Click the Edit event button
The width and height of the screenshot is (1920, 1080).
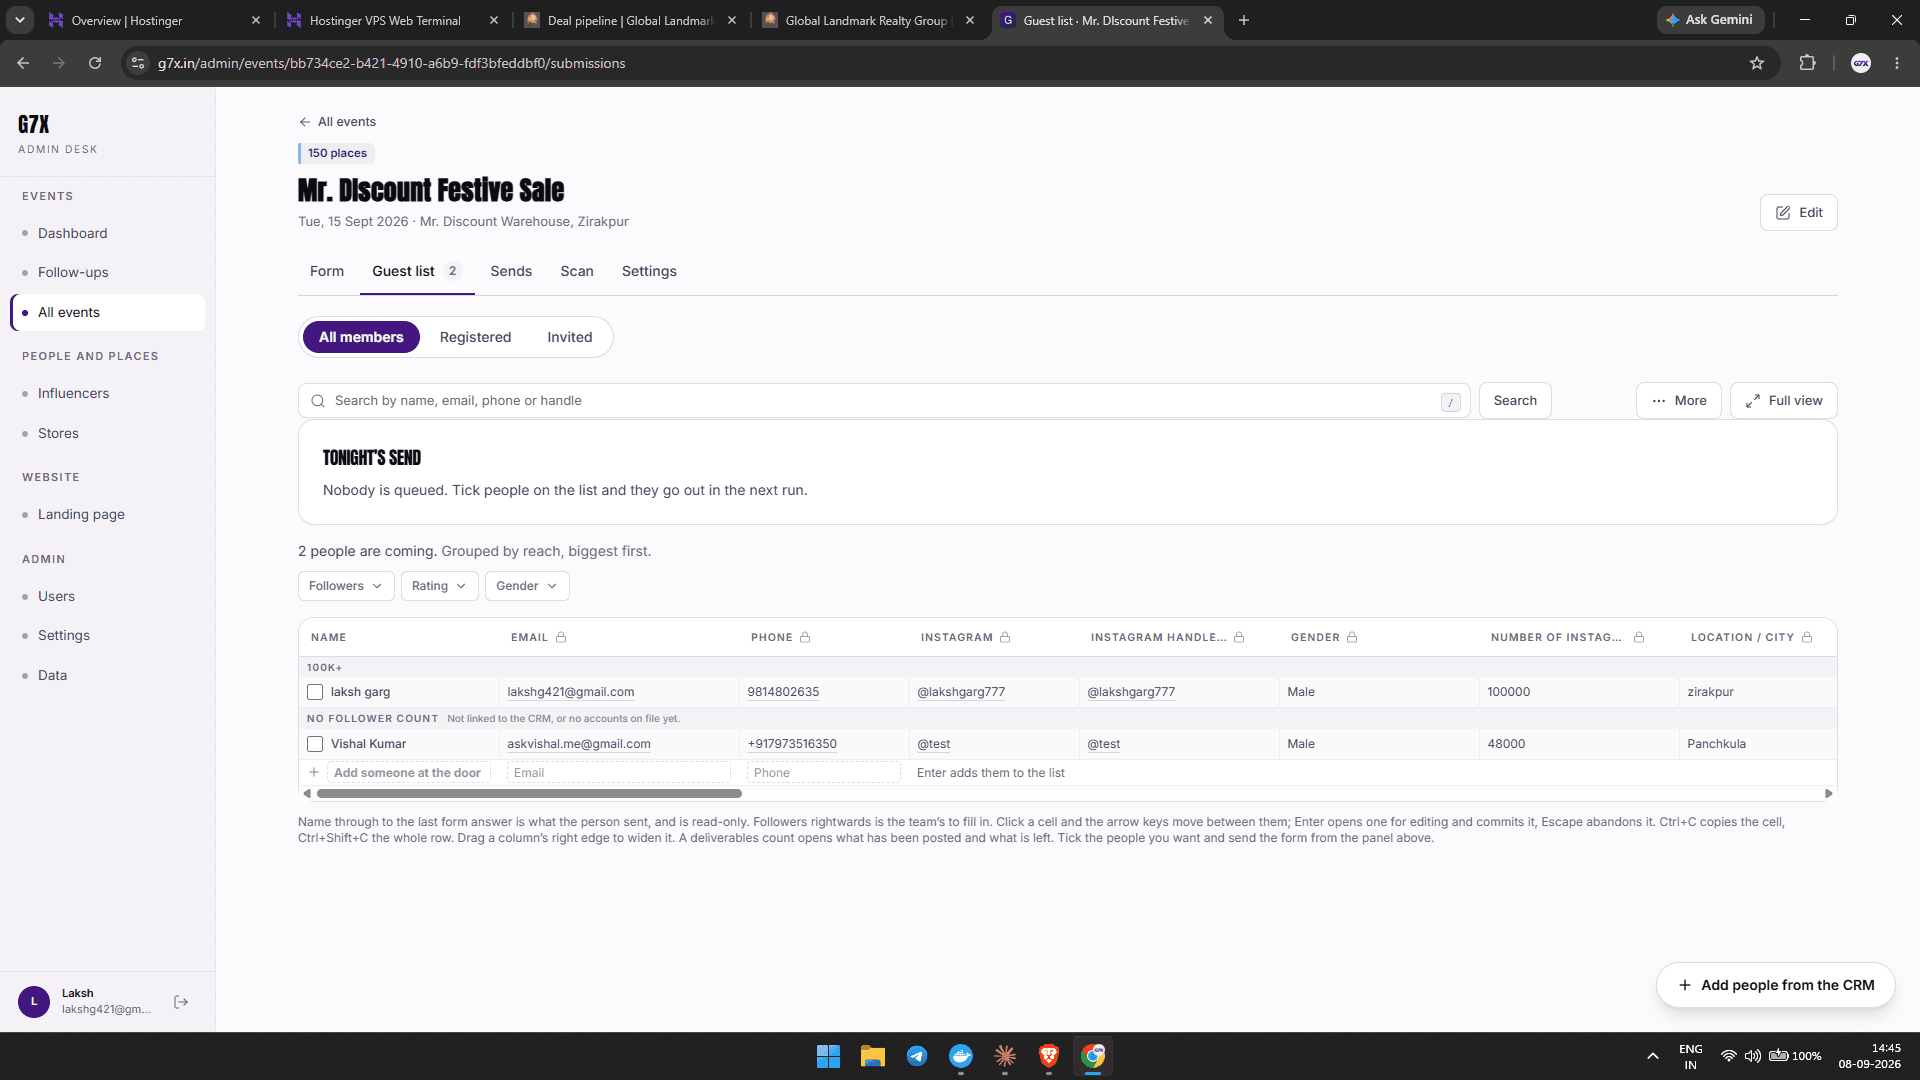point(1799,213)
